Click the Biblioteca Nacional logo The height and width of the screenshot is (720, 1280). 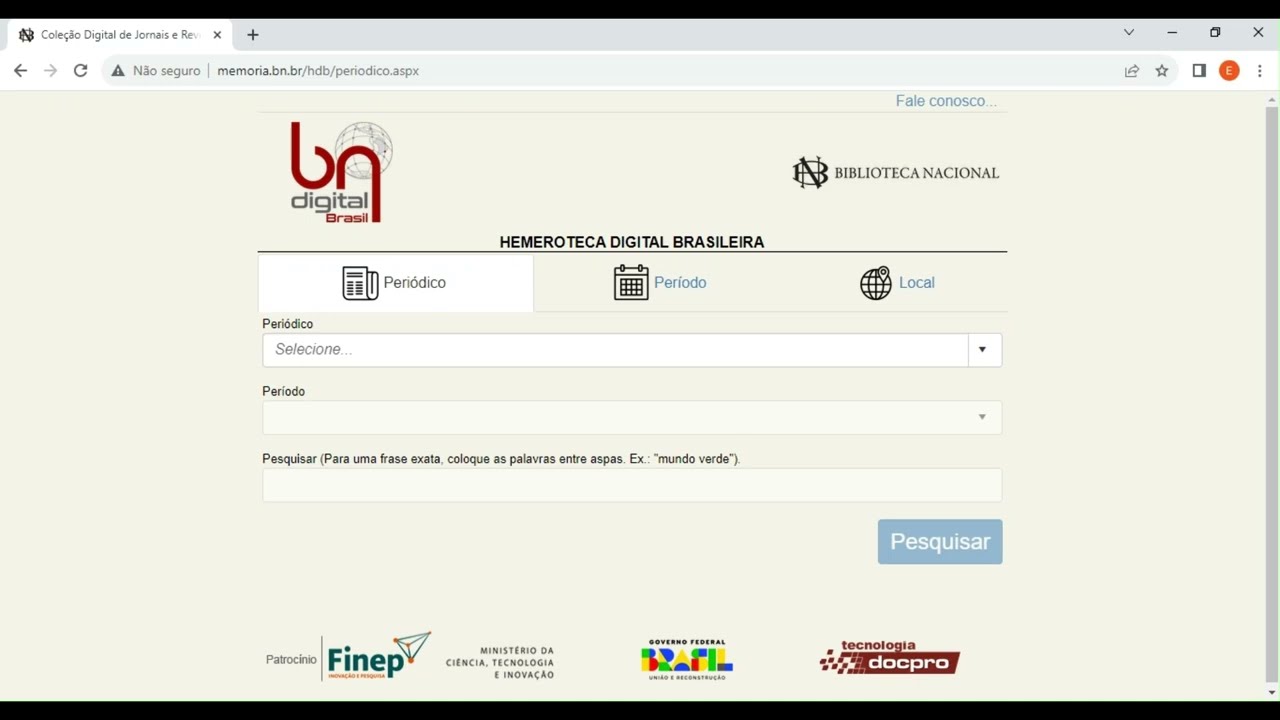coord(895,172)
